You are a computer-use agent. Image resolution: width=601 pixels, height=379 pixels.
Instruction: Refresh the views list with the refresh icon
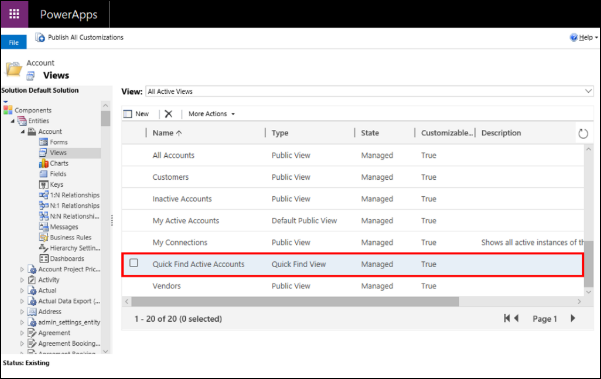(x=583, y=133)
